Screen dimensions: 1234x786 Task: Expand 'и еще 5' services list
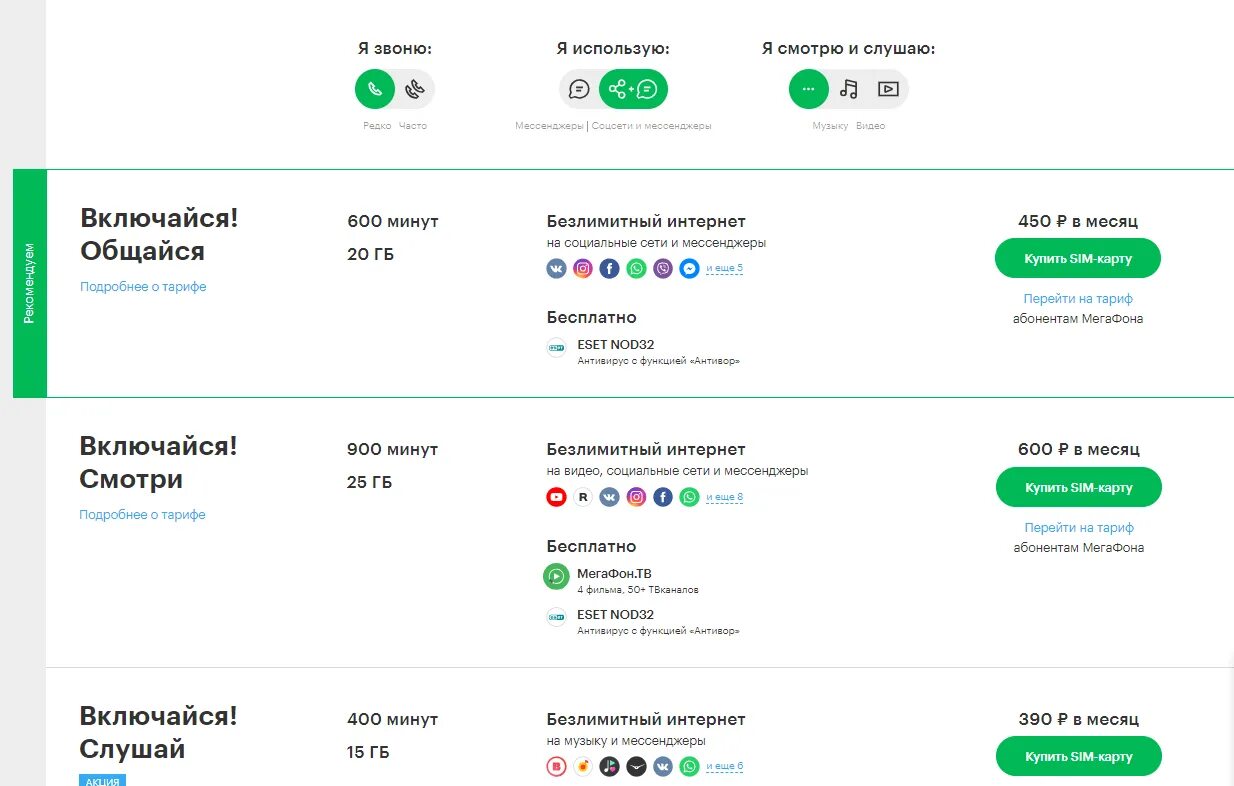pyautogui.click(x=724, y=269)
